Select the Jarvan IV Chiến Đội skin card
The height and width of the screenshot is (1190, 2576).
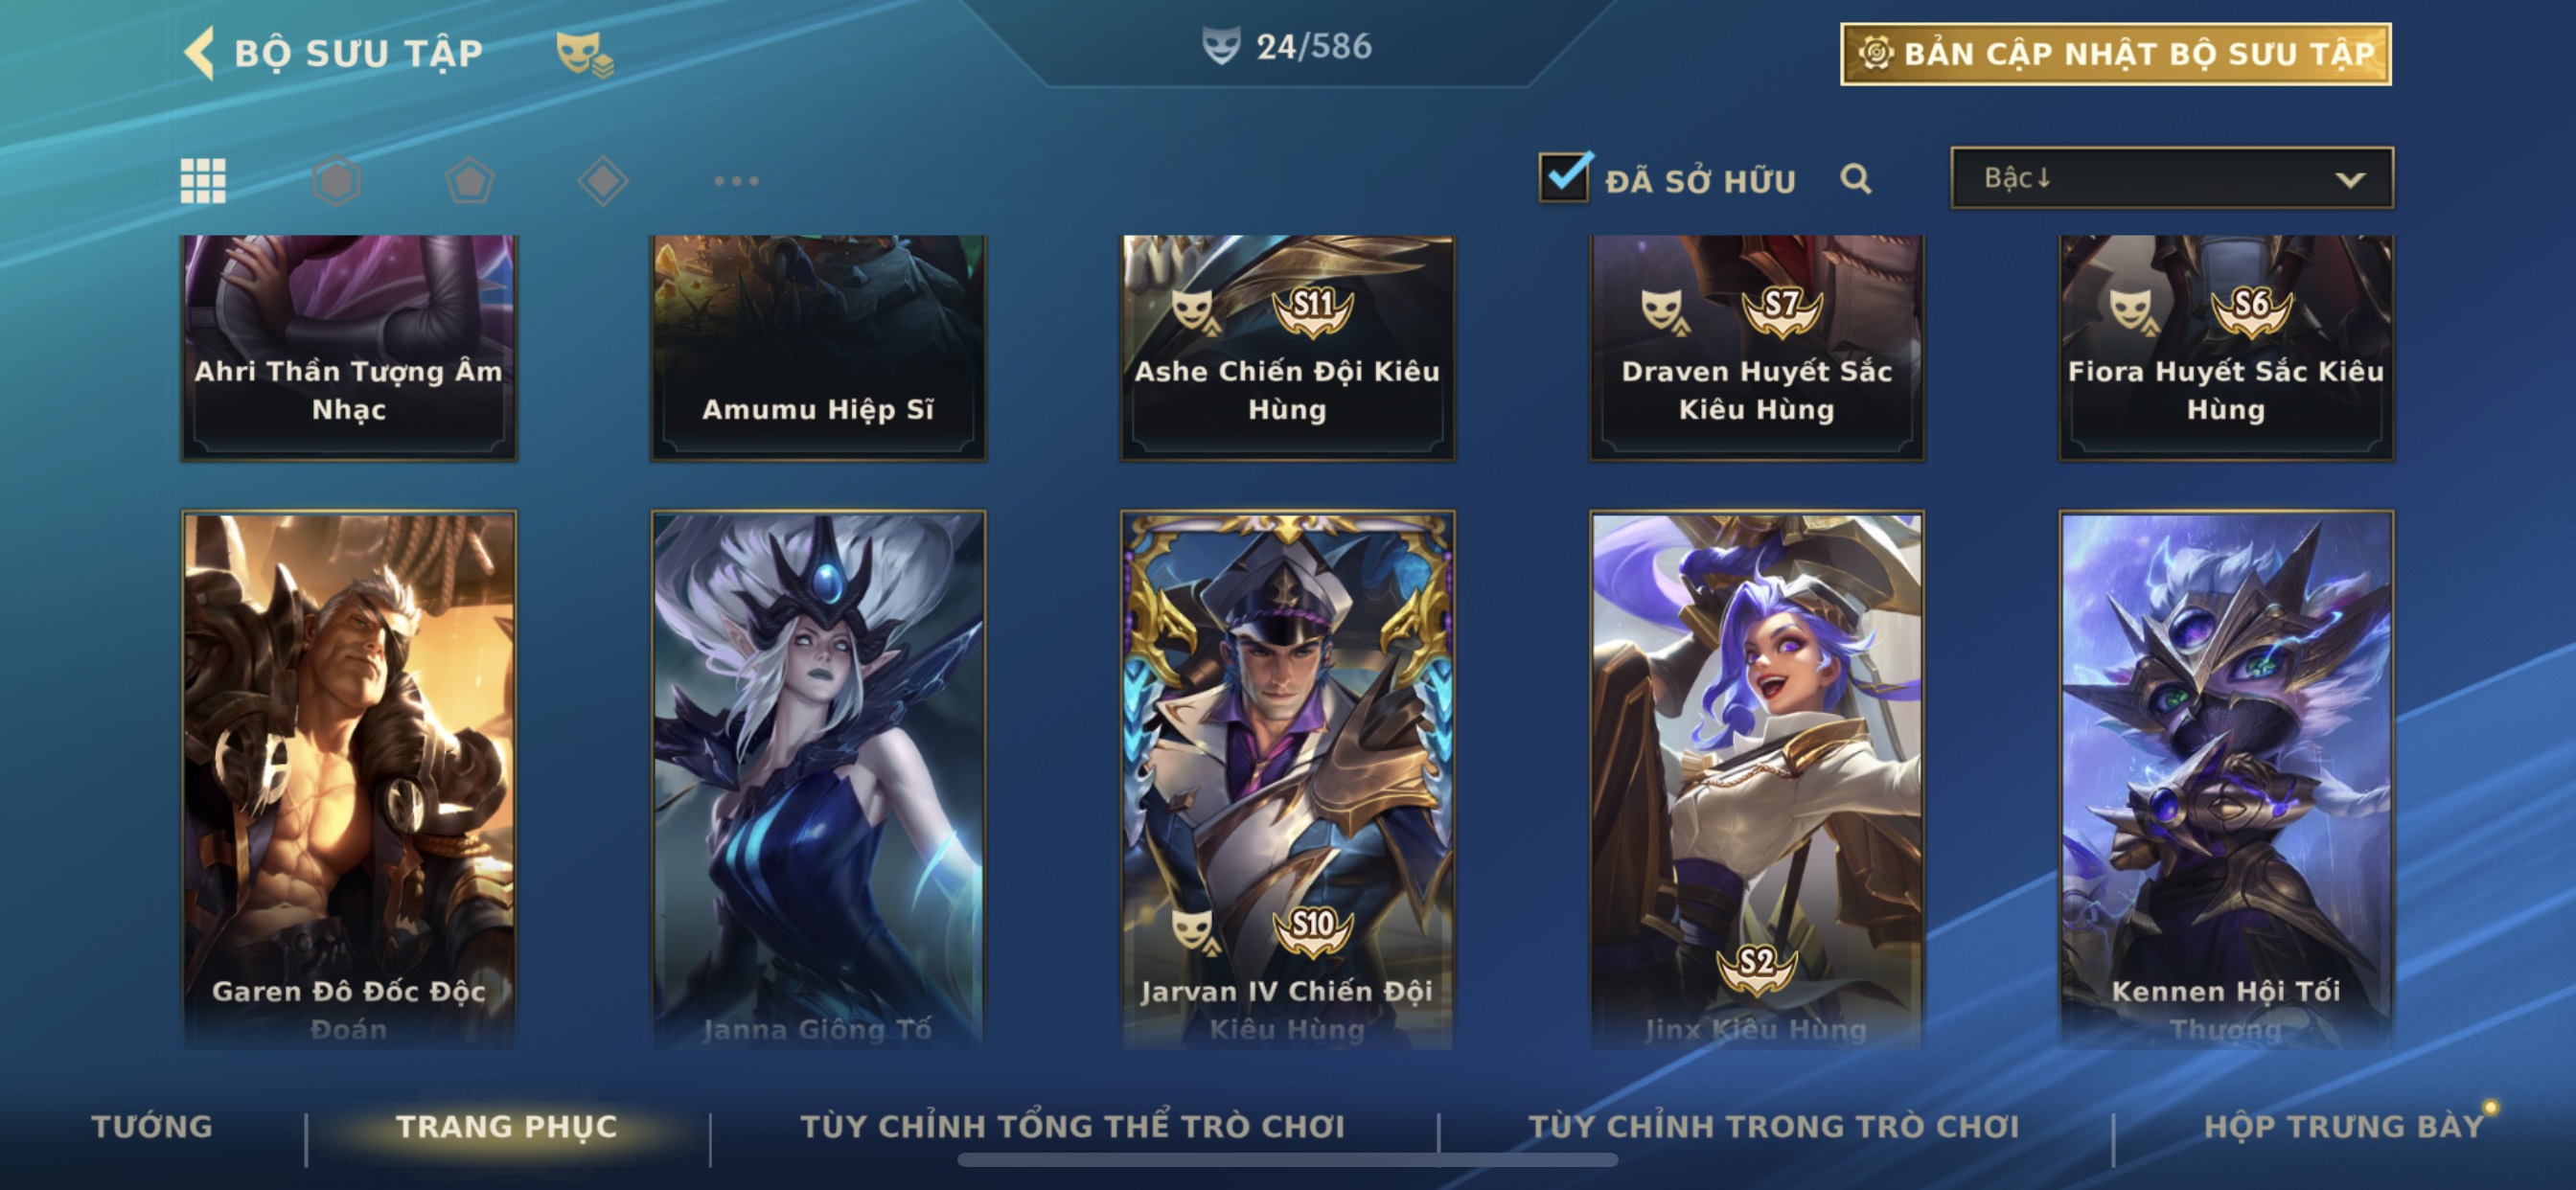1287,780
